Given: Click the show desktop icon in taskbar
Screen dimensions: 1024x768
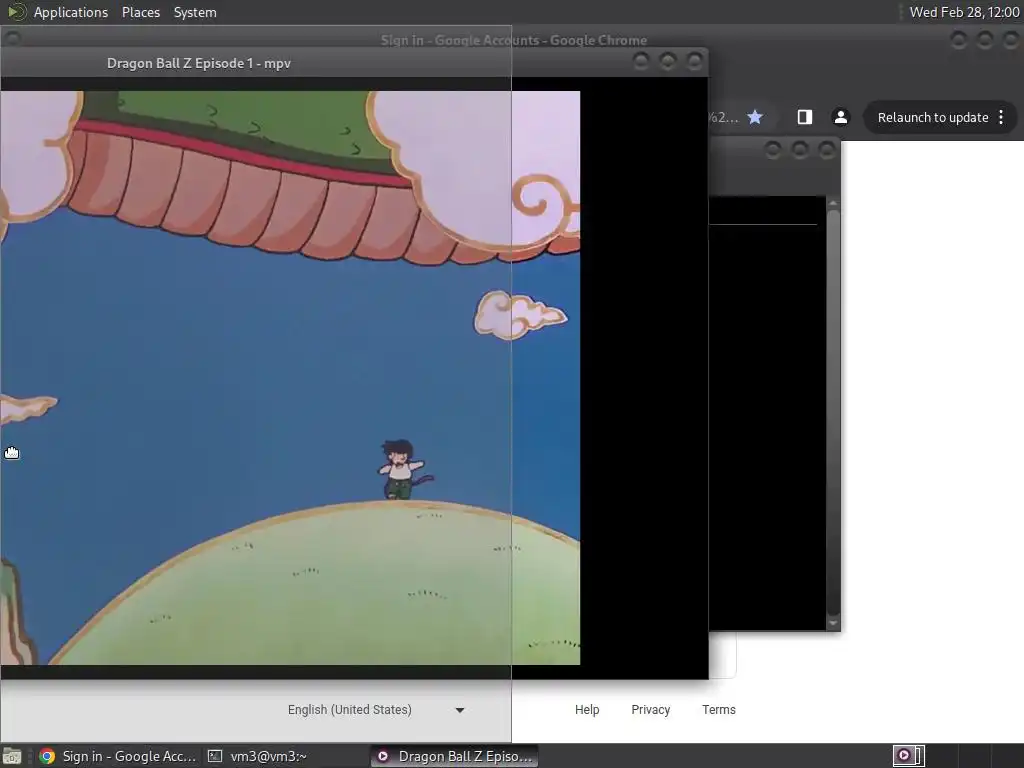Looking at the screenshot, I should pos(12,756).
